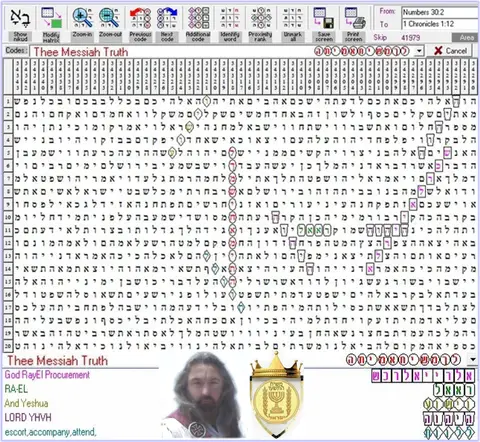Select matrix row header 8

pos(8,192)
